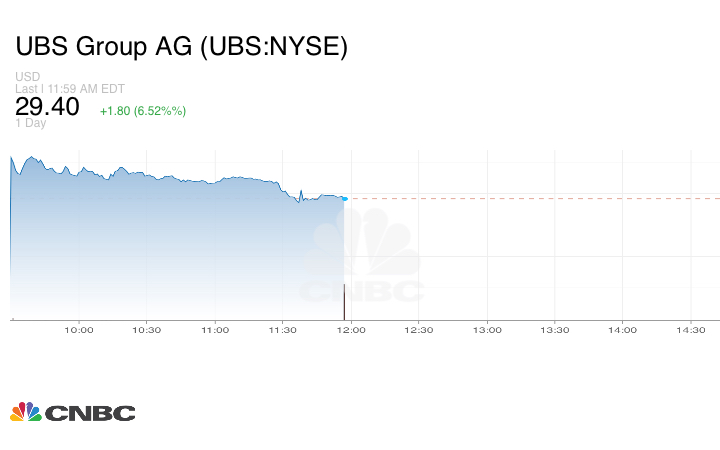720x450 pixels.
Task: Click the blue current-price dot on the chart
Action: [x=345, y=199]
